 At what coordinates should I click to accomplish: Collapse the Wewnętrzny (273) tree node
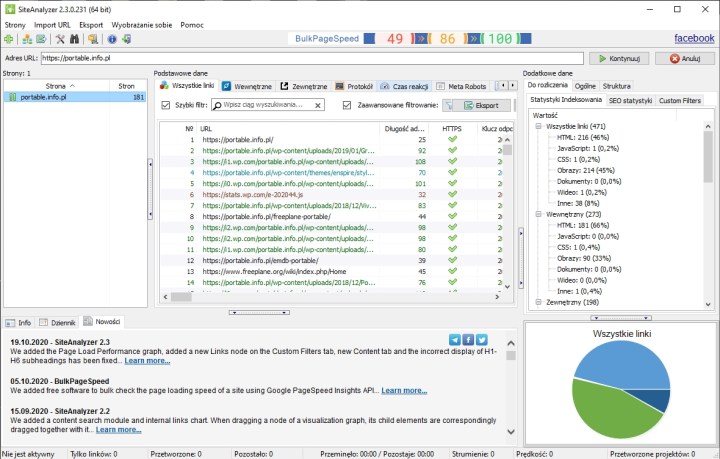point(538,214)
